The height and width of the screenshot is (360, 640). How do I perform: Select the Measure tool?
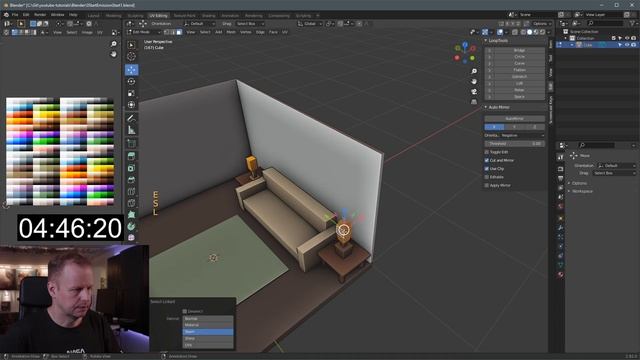tap(131, 130)
